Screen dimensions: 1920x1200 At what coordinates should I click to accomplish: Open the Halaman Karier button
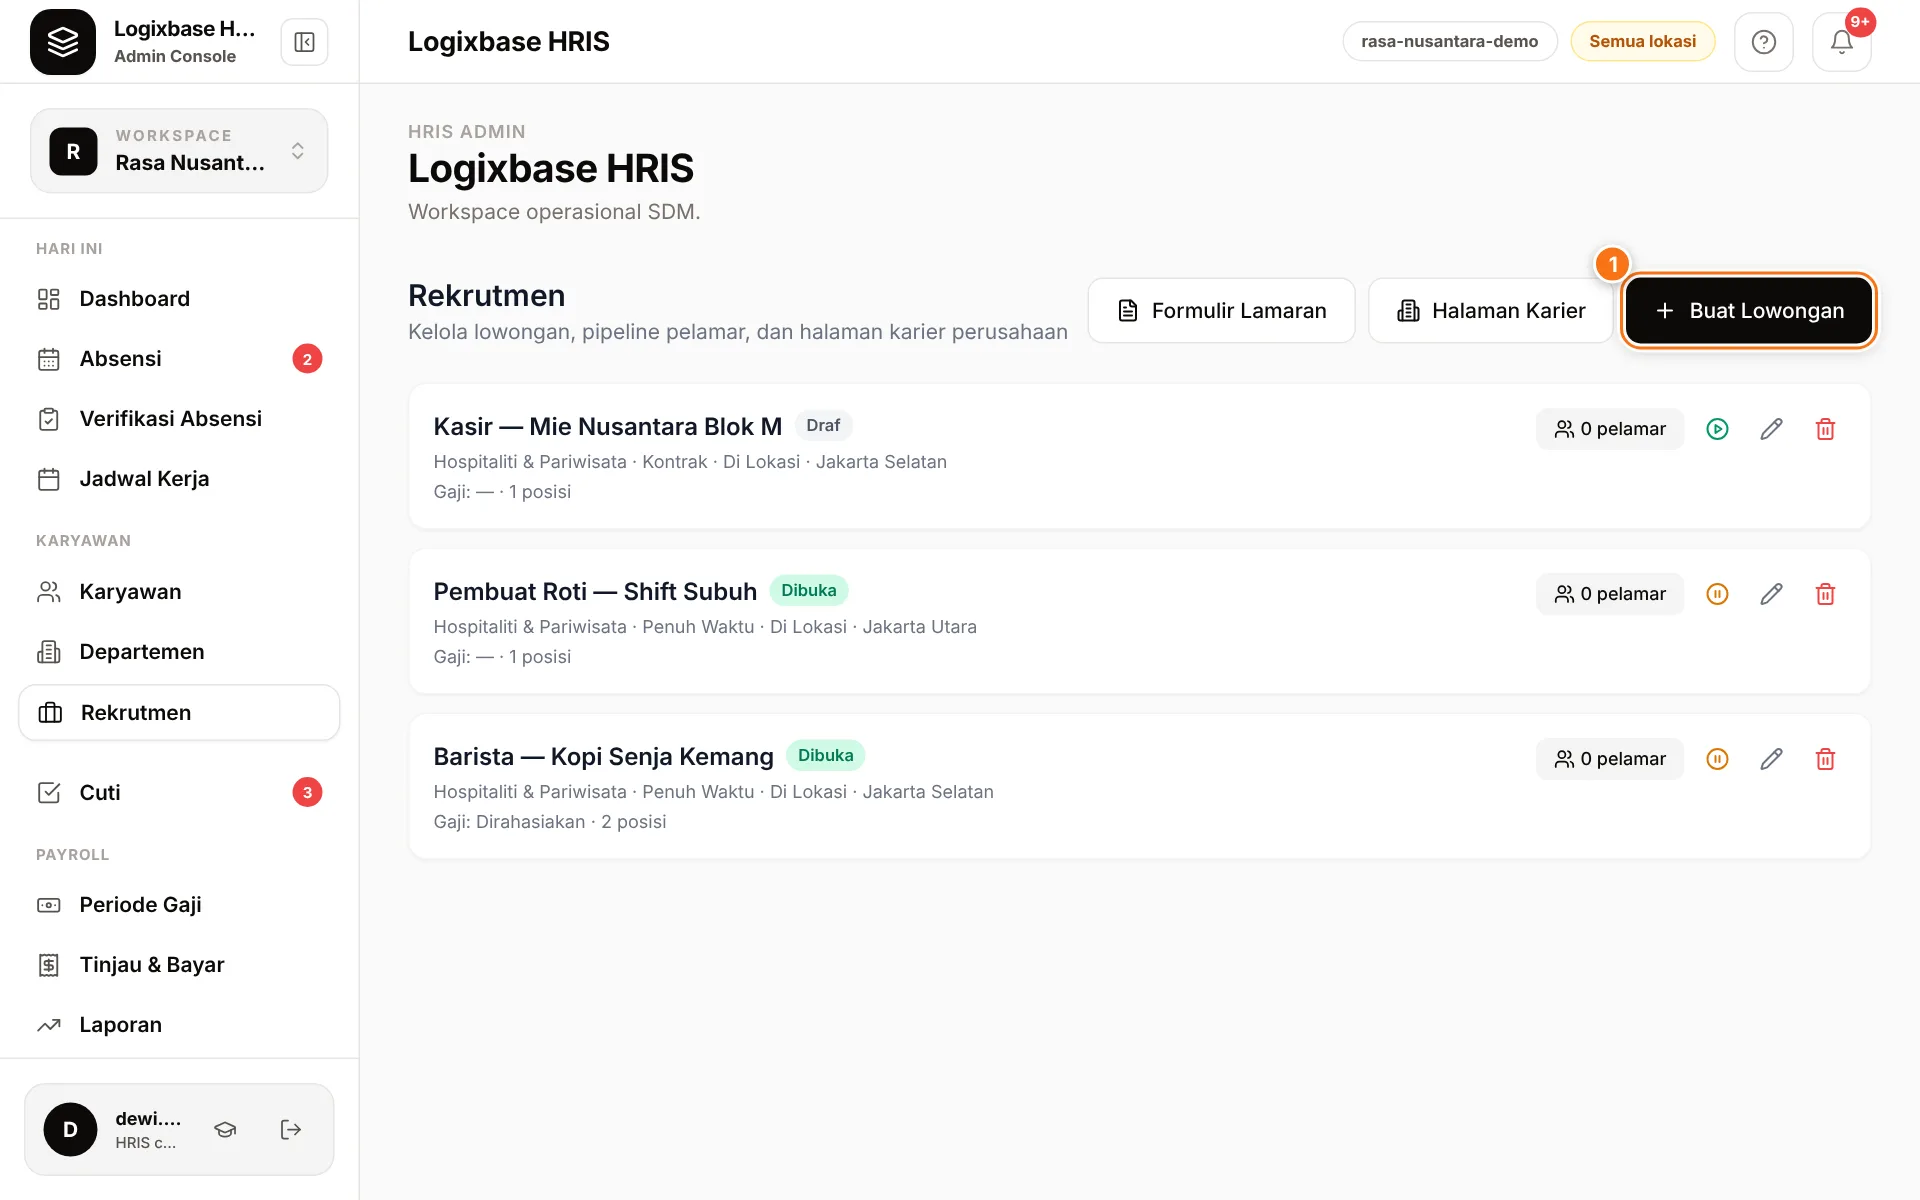(1490, 311)
